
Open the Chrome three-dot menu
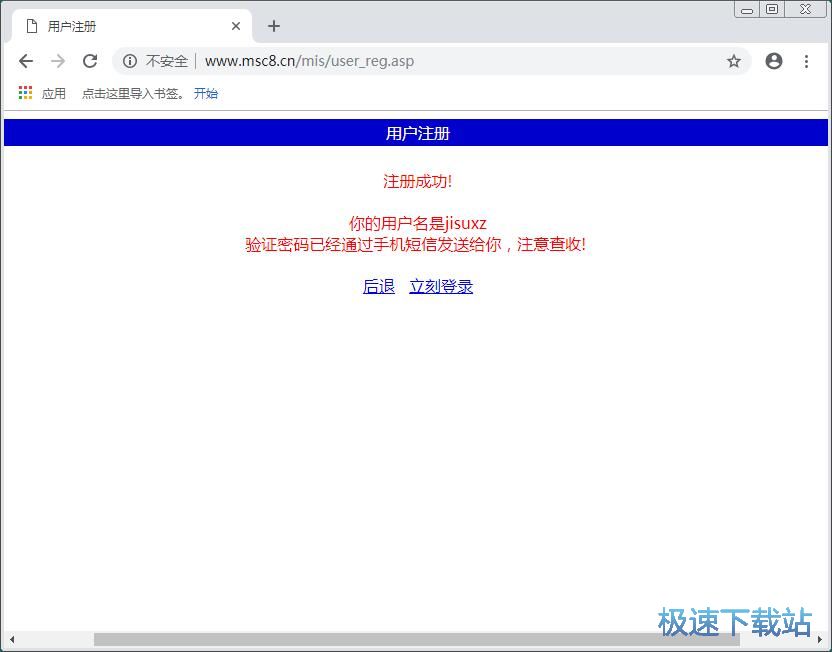pyautogui.click(x=807, y=61)
